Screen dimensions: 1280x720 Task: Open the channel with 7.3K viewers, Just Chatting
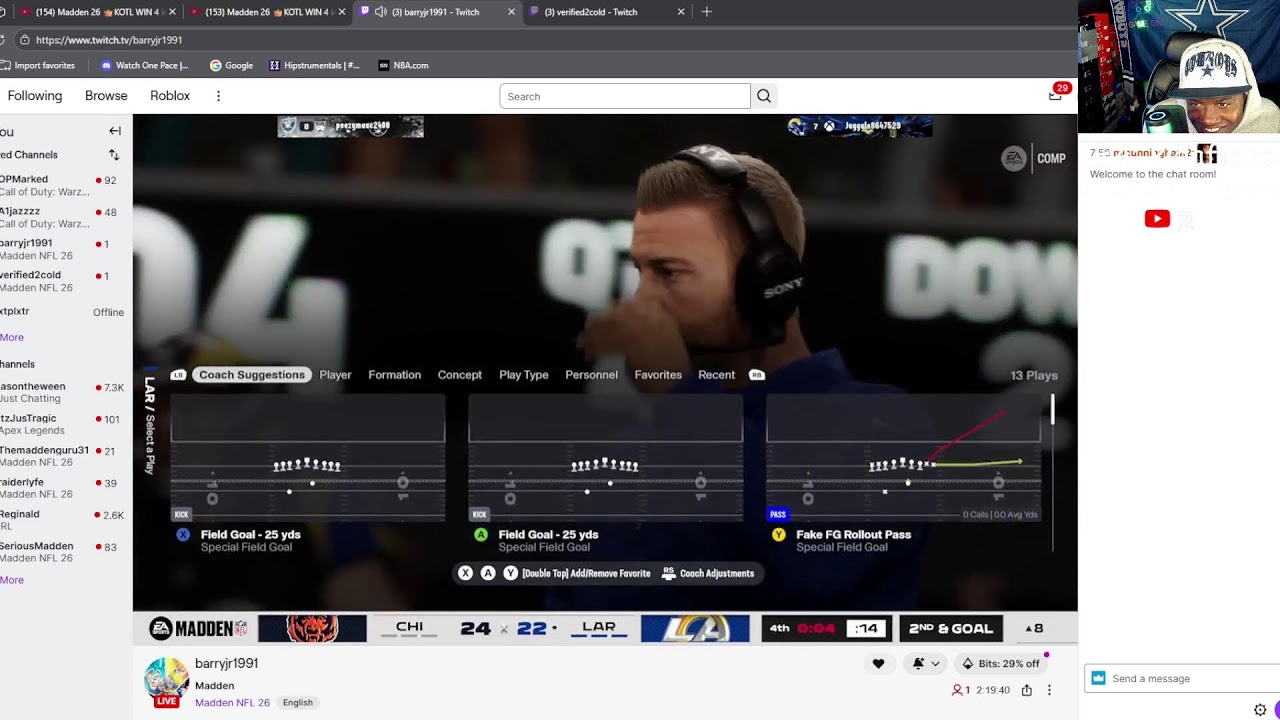point(62,392)
